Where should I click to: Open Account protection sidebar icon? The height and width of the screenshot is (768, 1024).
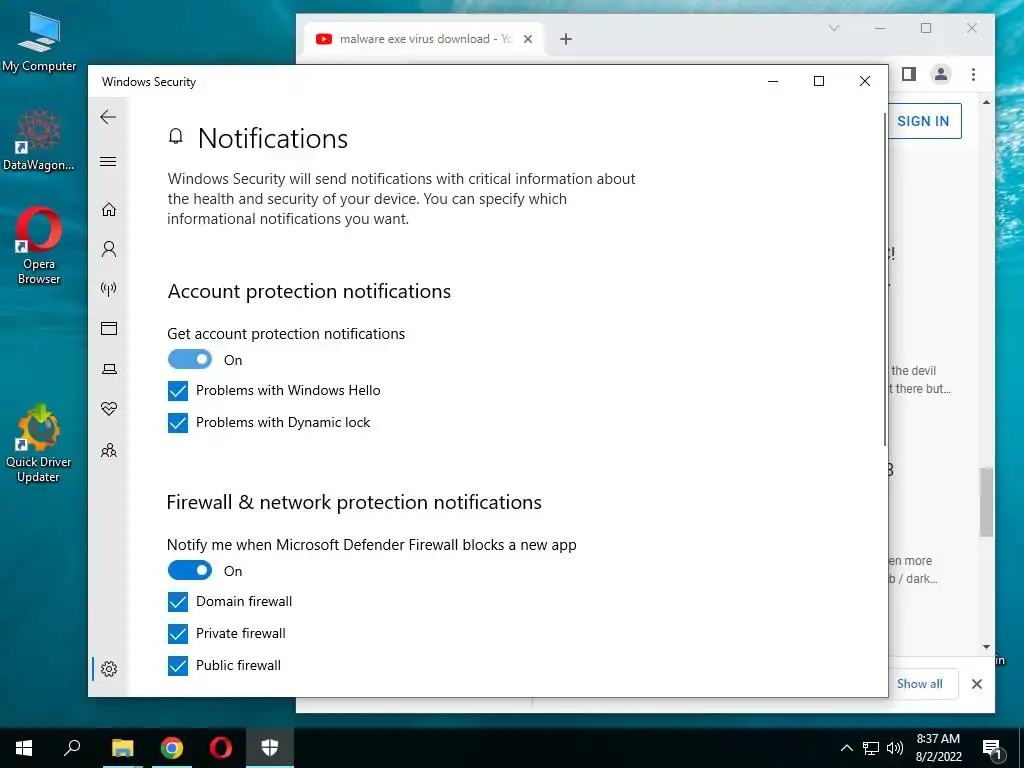[109, 249]
